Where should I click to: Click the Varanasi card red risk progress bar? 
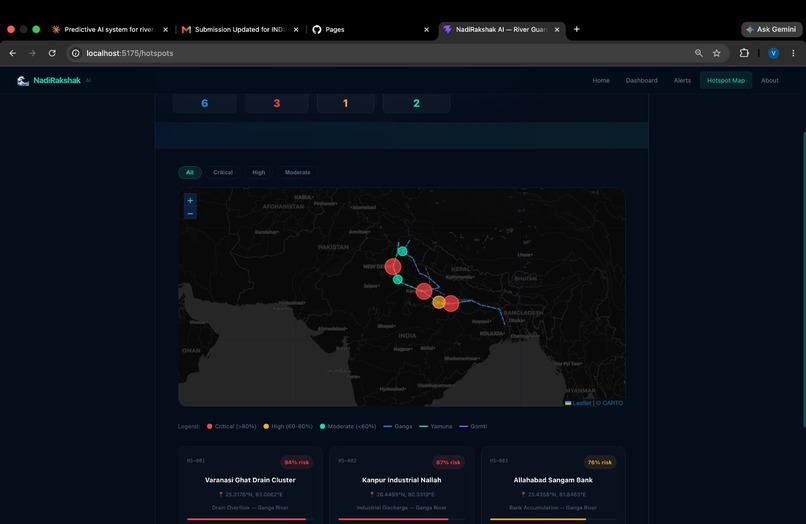pos(247,519)
